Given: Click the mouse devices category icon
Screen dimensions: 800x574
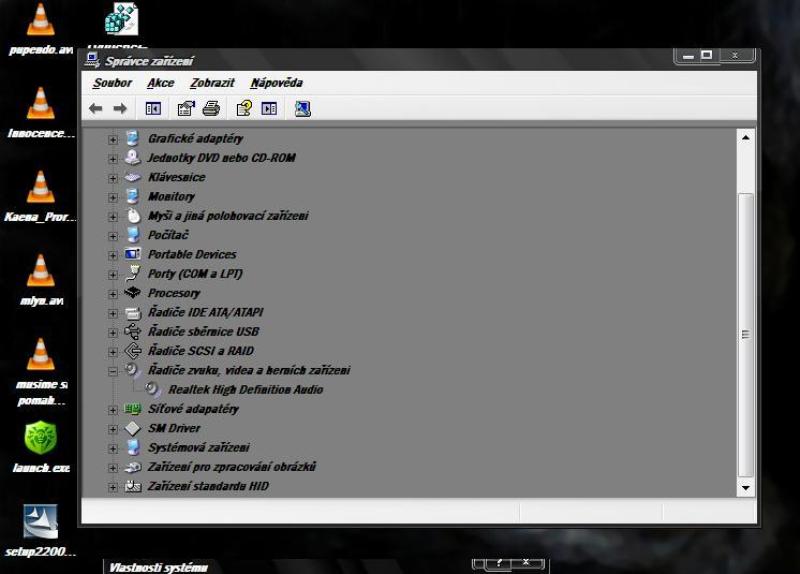Looking at the screenshot, I should pyautogui.click(x=133, y=215).
